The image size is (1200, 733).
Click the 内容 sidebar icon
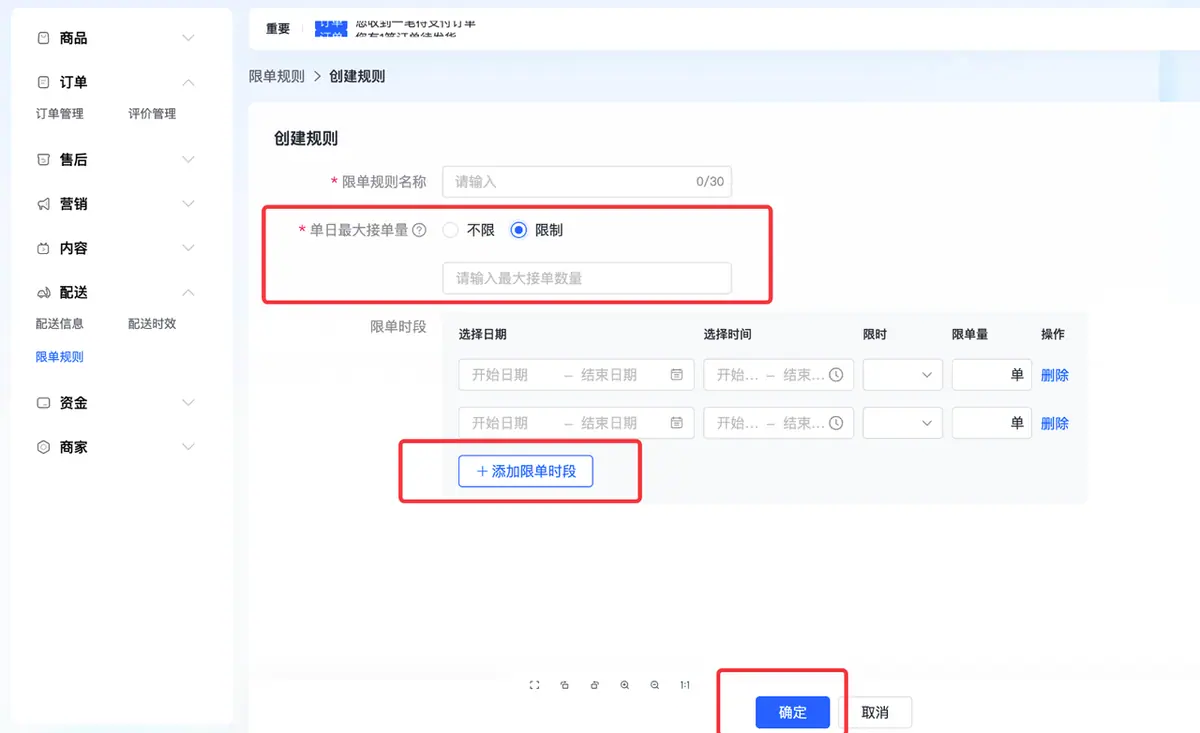coord(43,248)
